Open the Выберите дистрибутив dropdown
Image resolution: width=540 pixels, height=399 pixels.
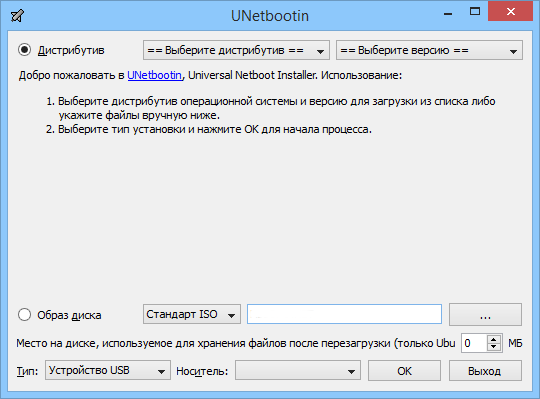point(236,50)
